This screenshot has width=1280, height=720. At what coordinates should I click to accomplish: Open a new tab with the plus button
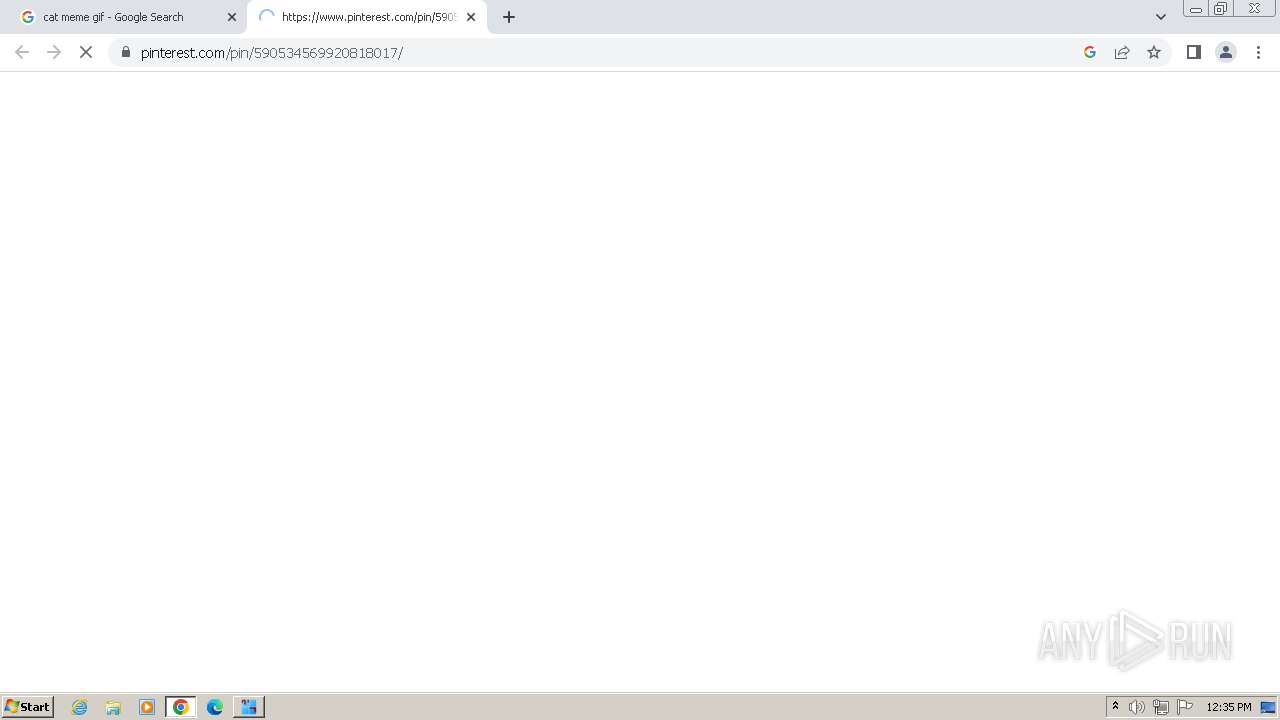click(x=509, y=17)
